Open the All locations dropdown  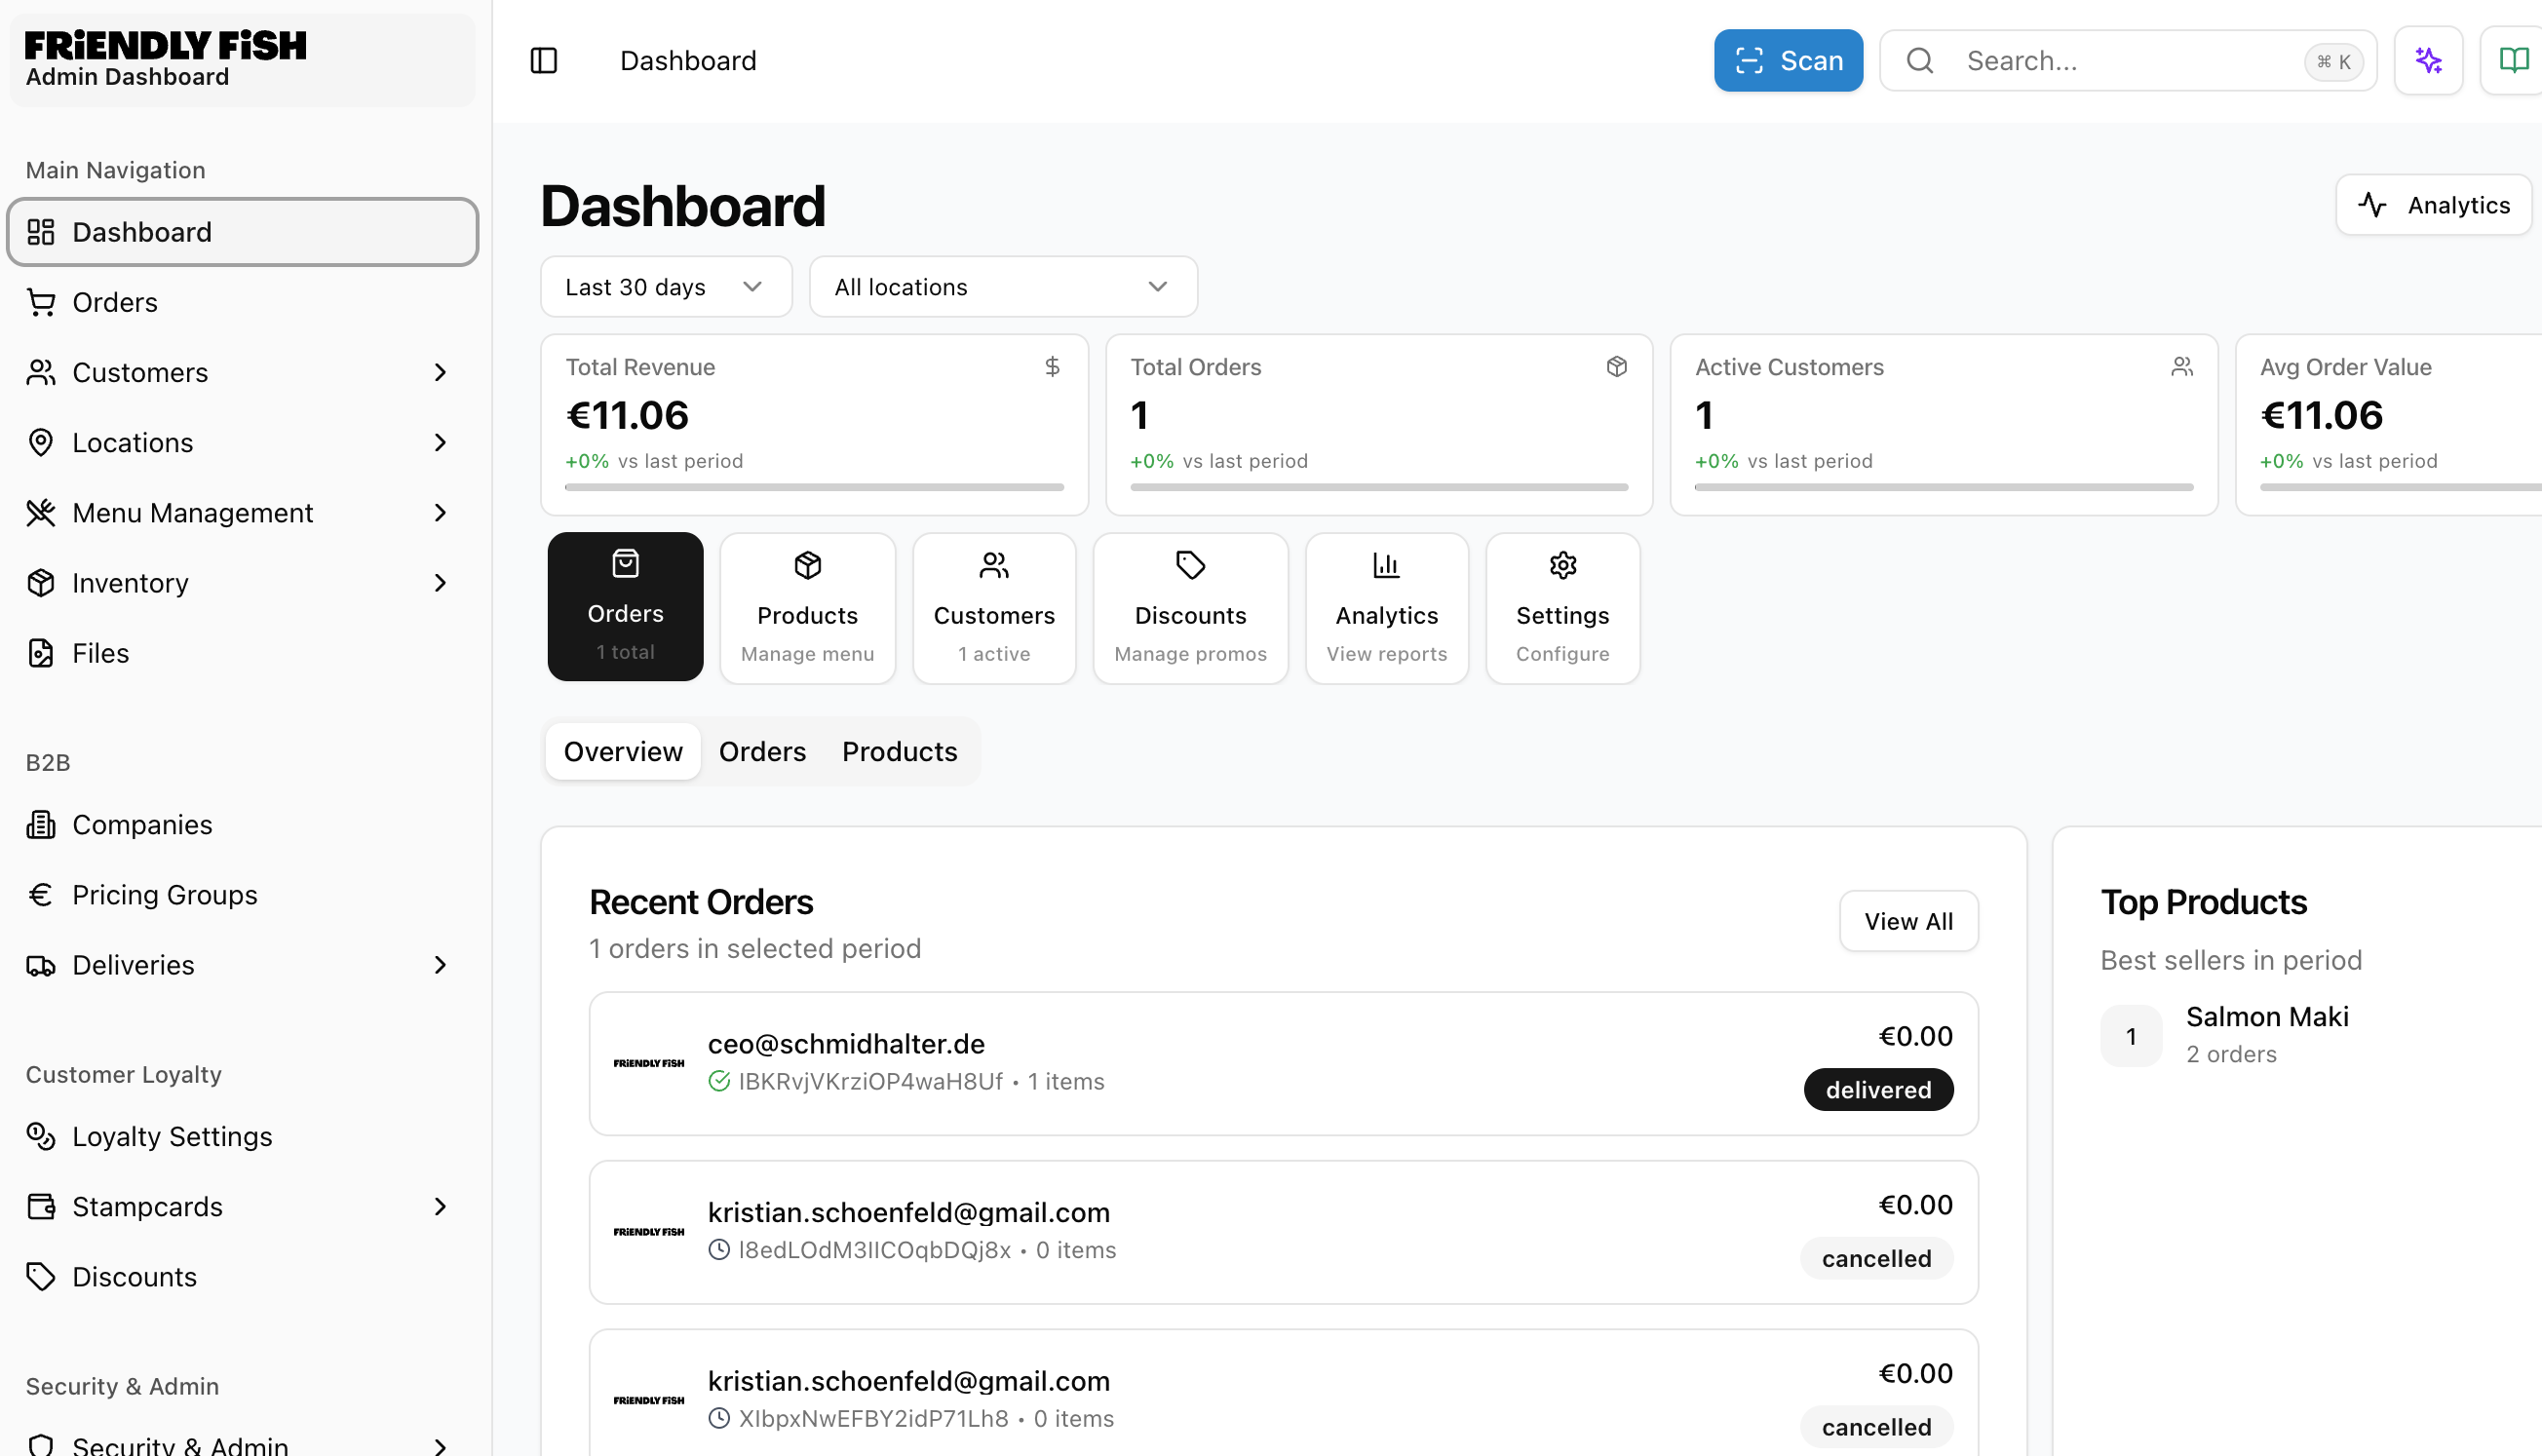1002,287
